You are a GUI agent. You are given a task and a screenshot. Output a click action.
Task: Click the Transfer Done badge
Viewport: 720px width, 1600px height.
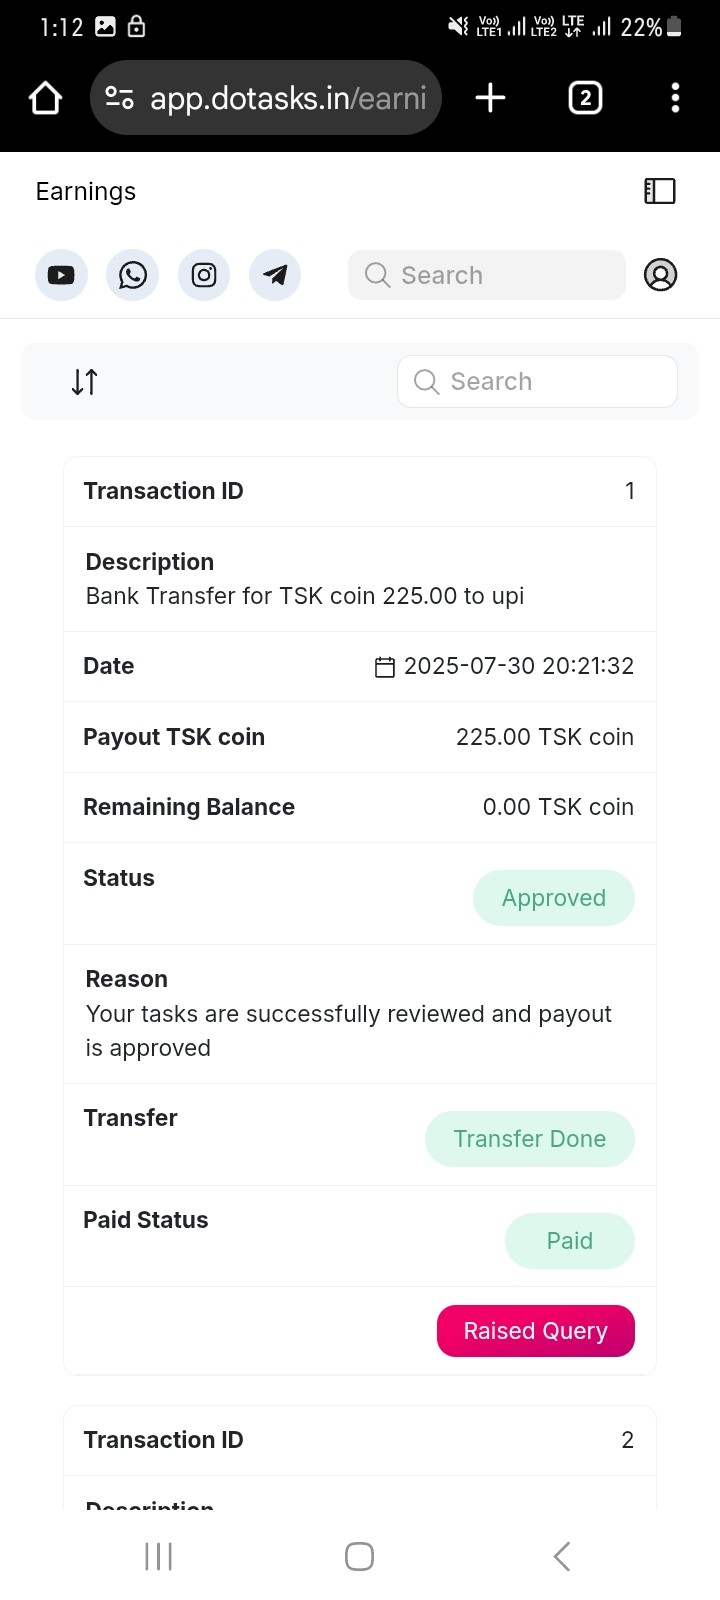[x=529, y=1139]
